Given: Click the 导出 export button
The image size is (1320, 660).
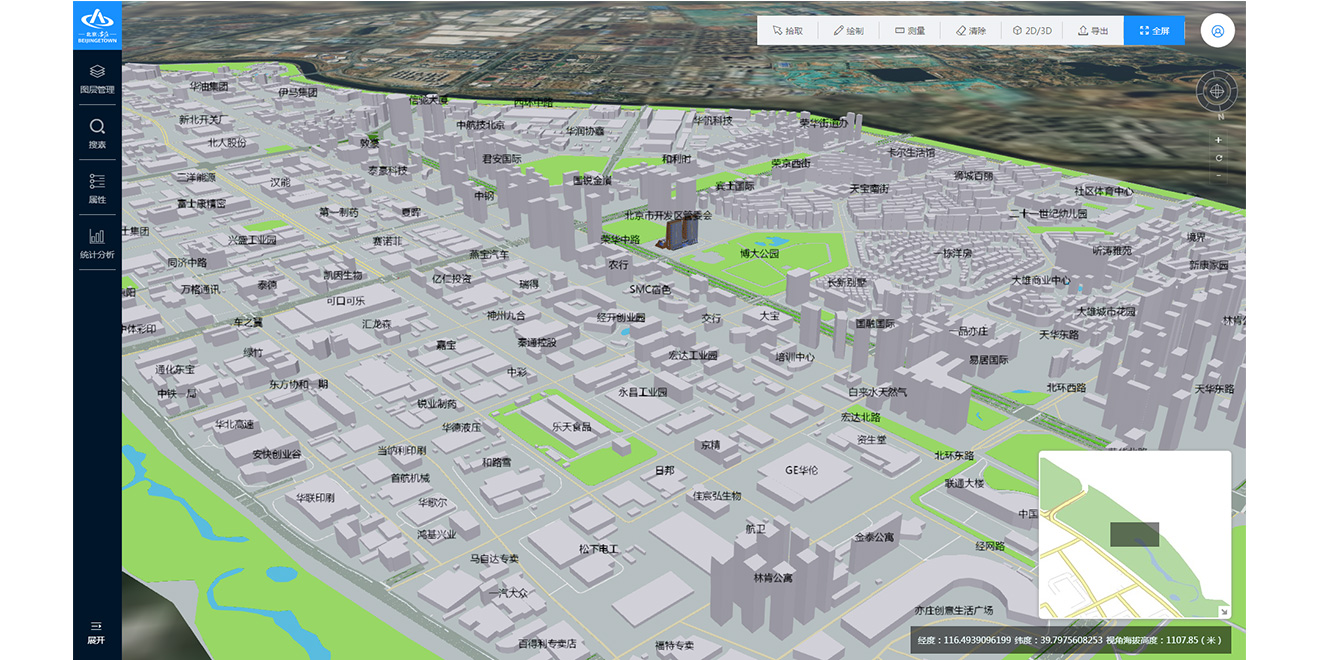Looking at the screenshot, I should click(1093, 31).
